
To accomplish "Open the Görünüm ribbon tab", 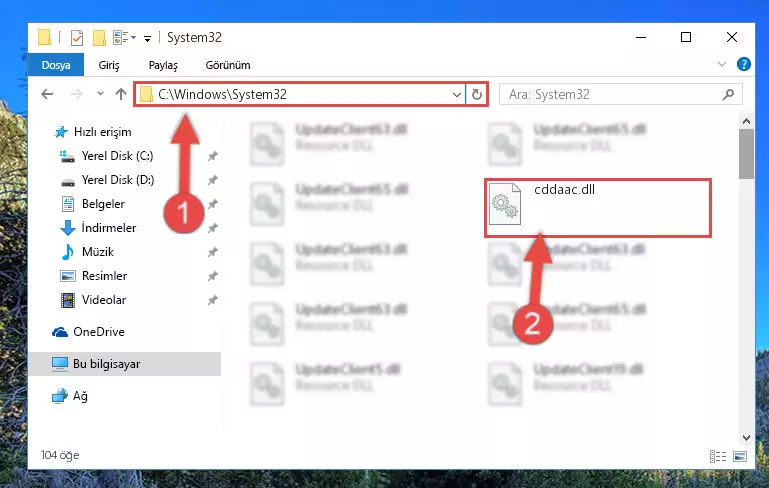I will point(228,65).
